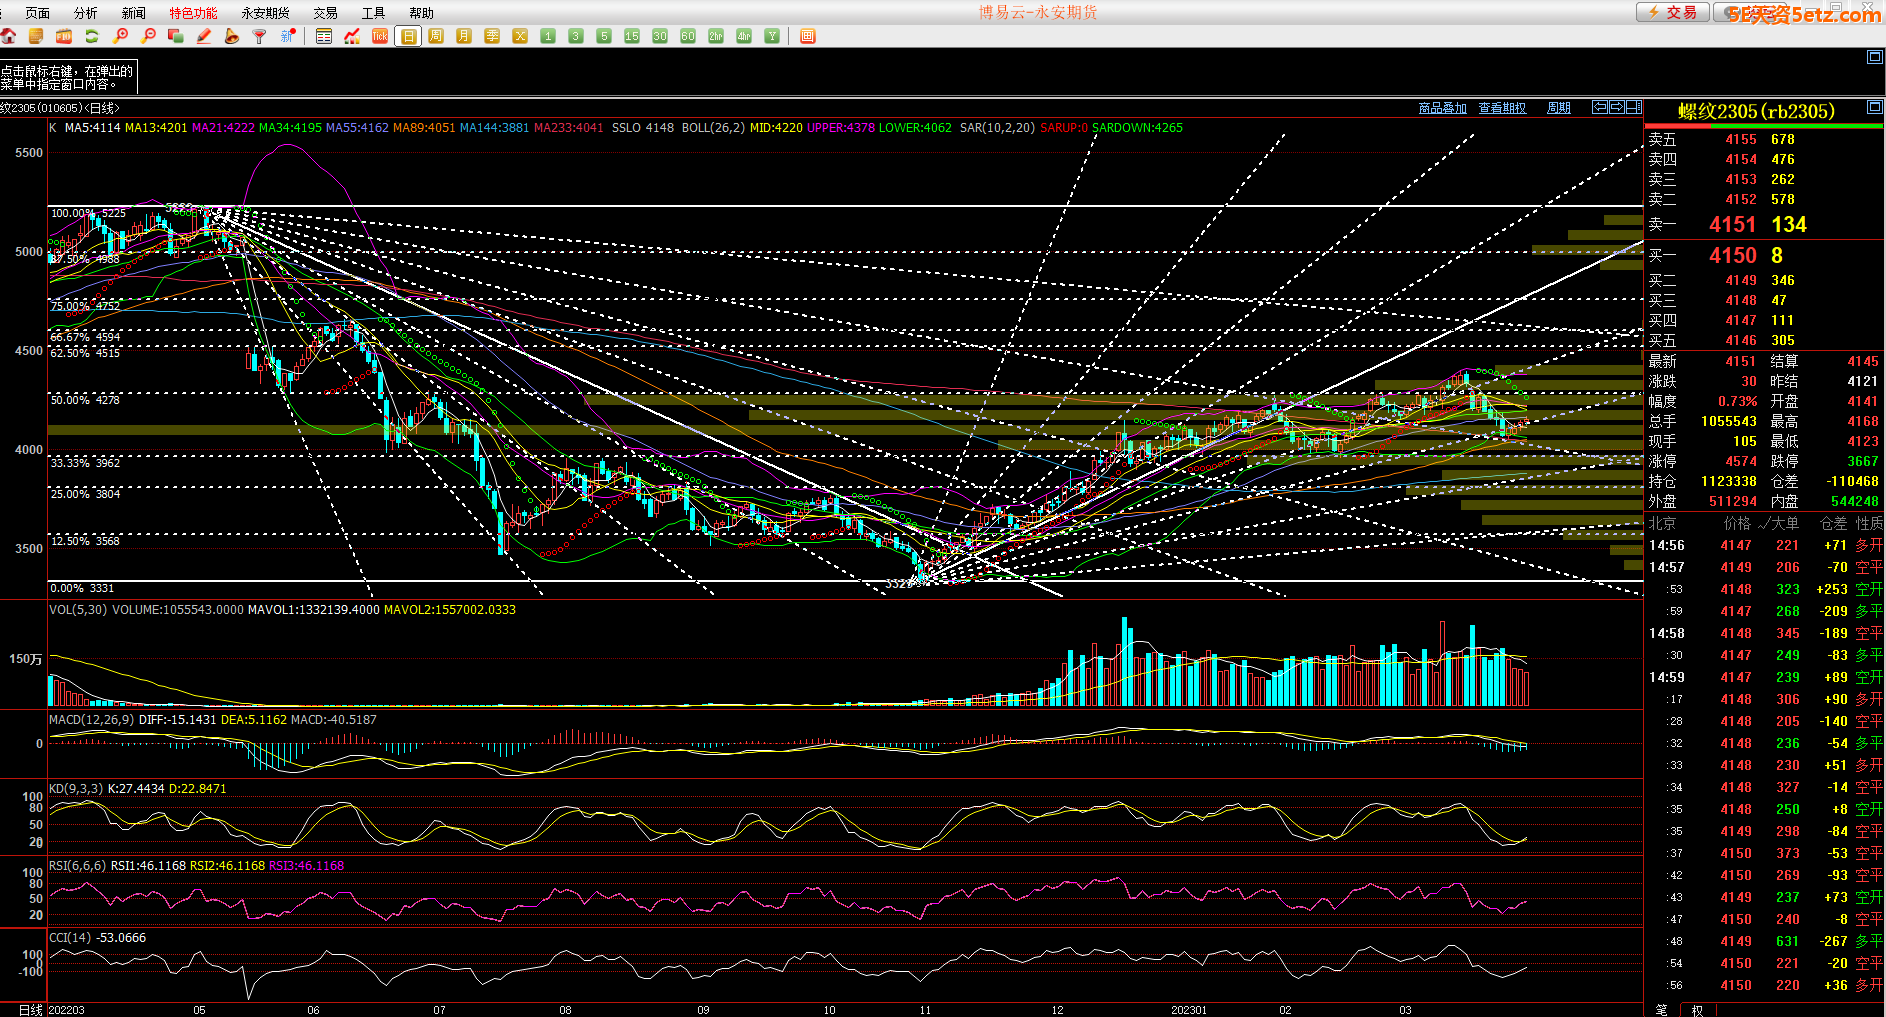
Task: Select quarterly 季 period
Action: pos(492,36)
